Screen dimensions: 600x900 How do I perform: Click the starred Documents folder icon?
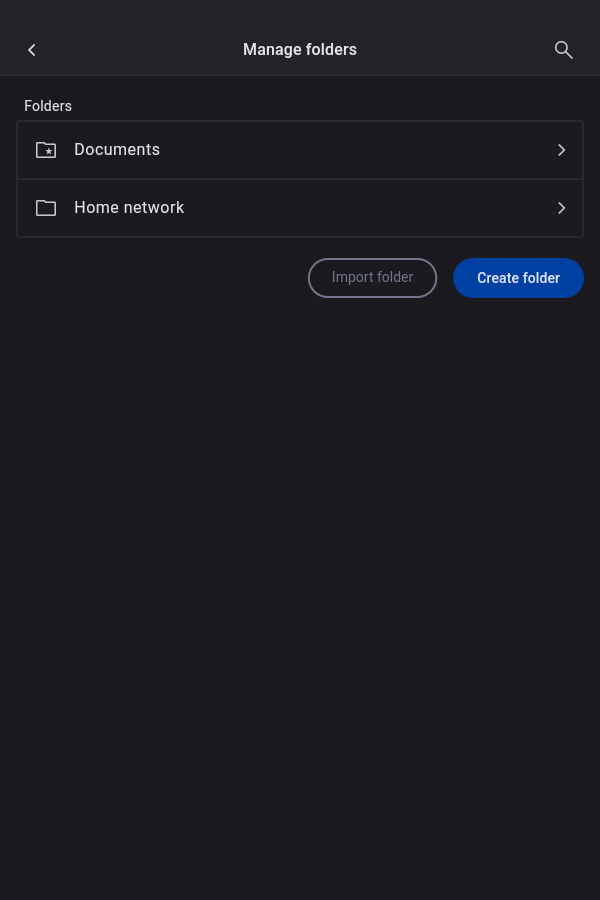click(x=46, y=150)
